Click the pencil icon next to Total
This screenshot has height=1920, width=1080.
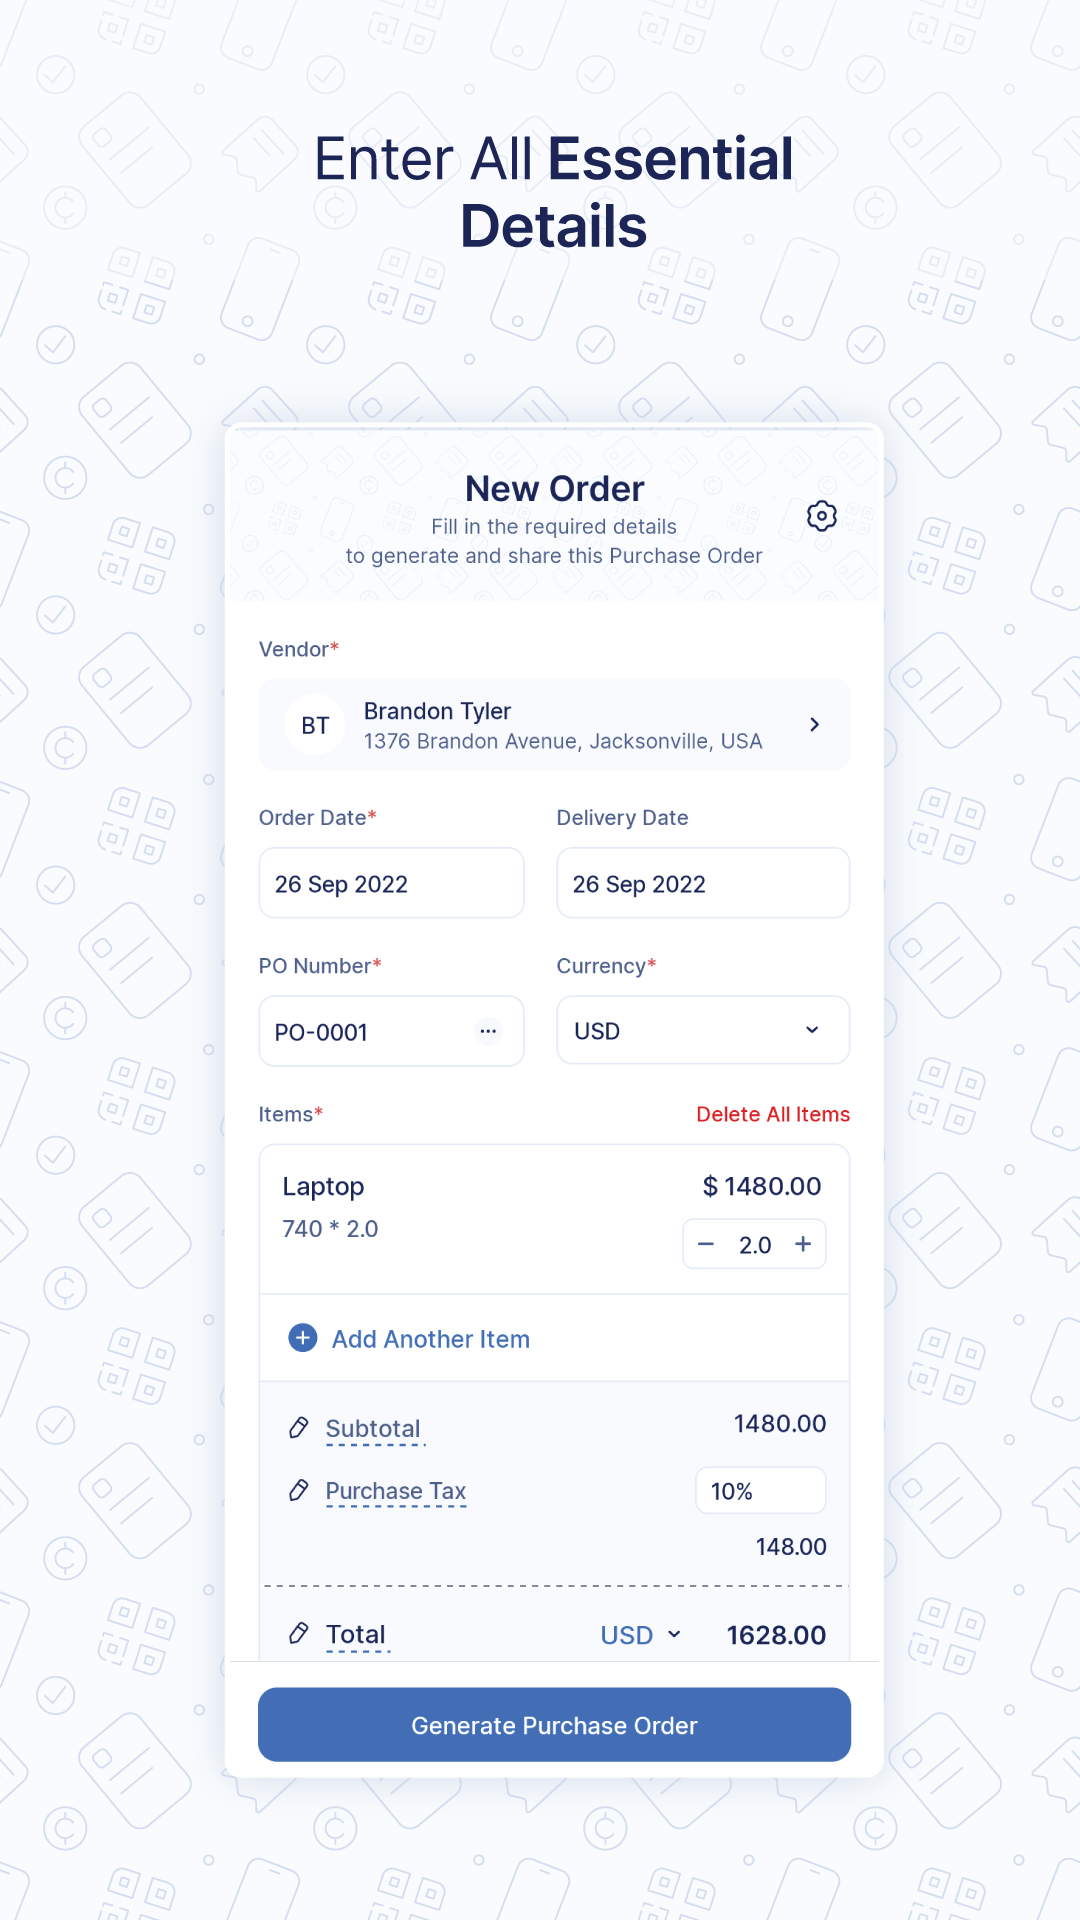pyautogui.click(x=298, y=1634)
